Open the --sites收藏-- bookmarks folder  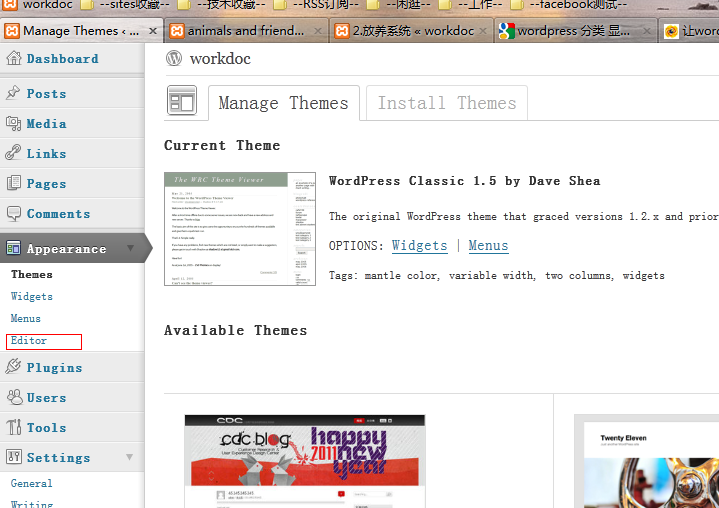[x=125, y=5]
